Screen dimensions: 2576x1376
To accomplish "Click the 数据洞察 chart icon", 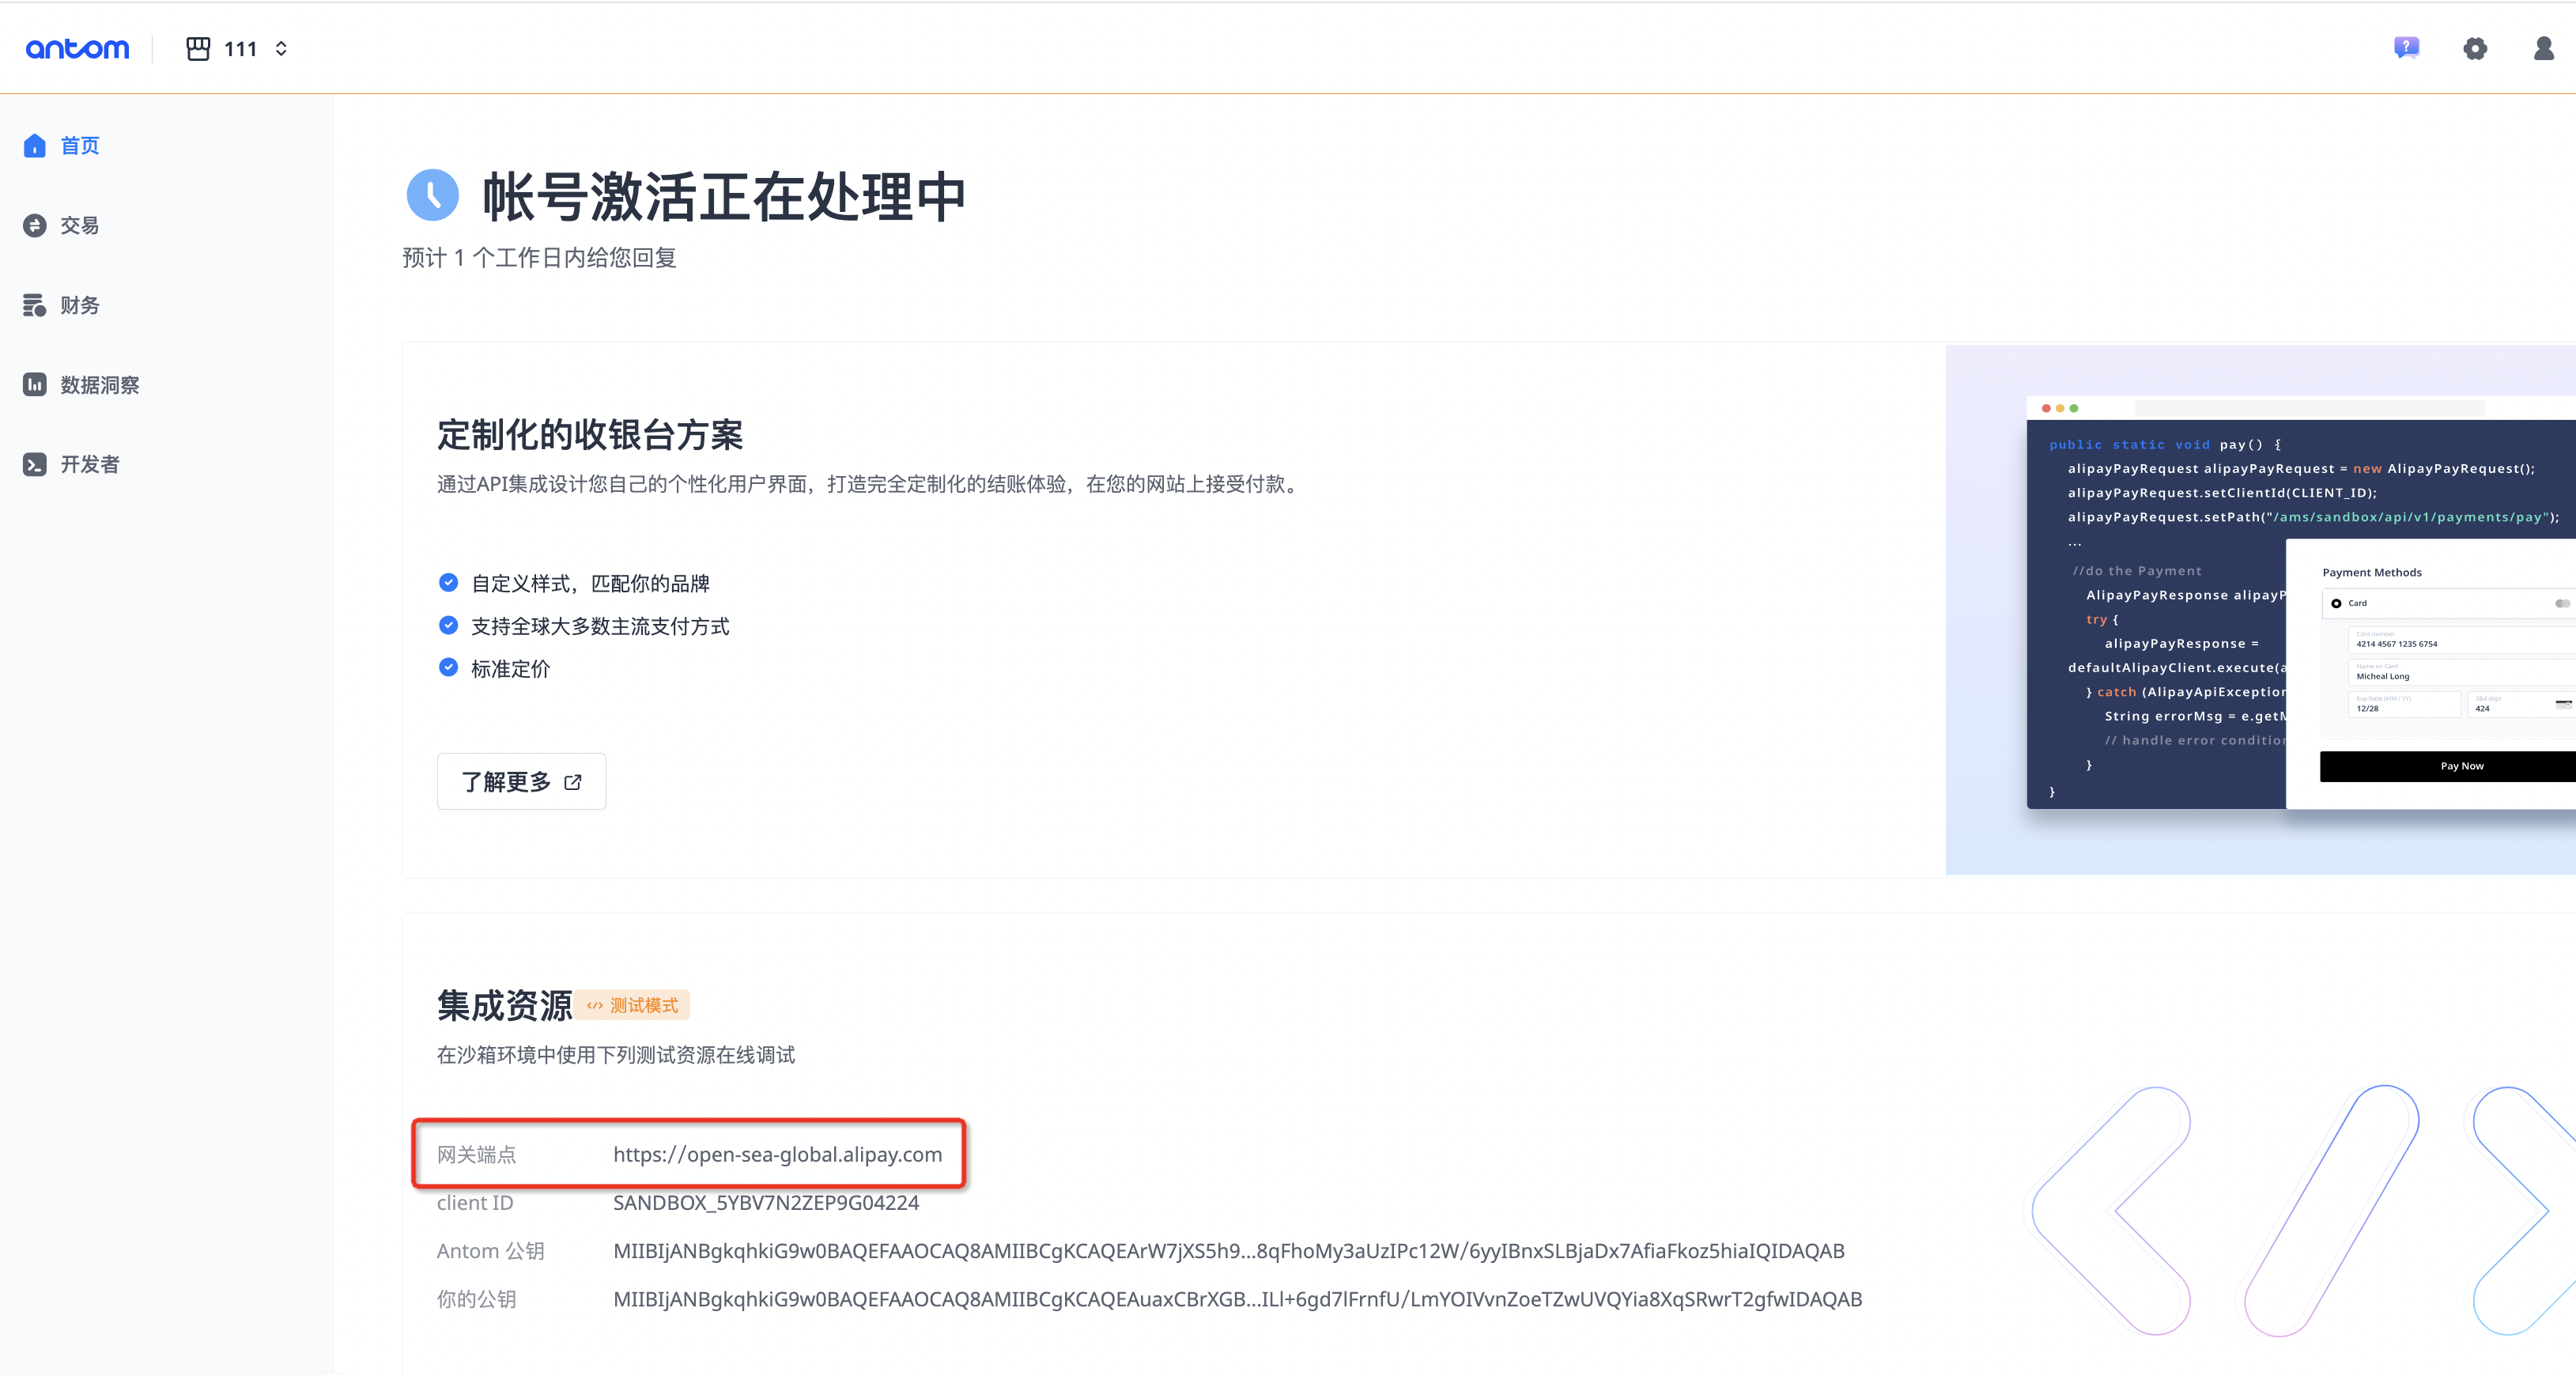I will [x=35, y=385].
